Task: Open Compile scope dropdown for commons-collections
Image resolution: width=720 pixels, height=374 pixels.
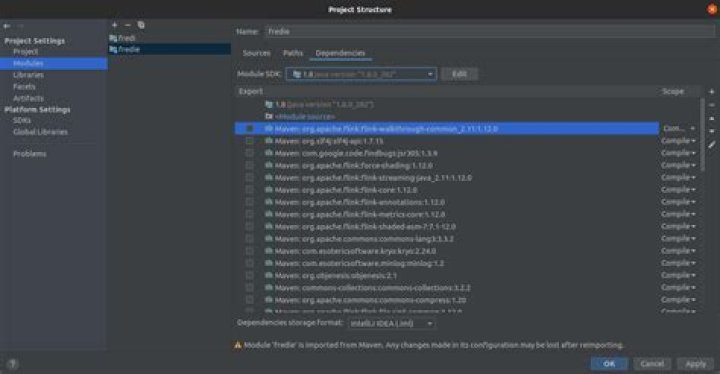Action: pyautogui.click(x=679, y=288)
